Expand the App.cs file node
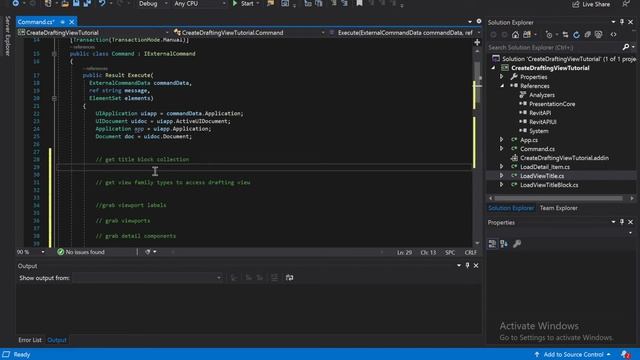This screenshot has height=360, width=640. [502, 140]
